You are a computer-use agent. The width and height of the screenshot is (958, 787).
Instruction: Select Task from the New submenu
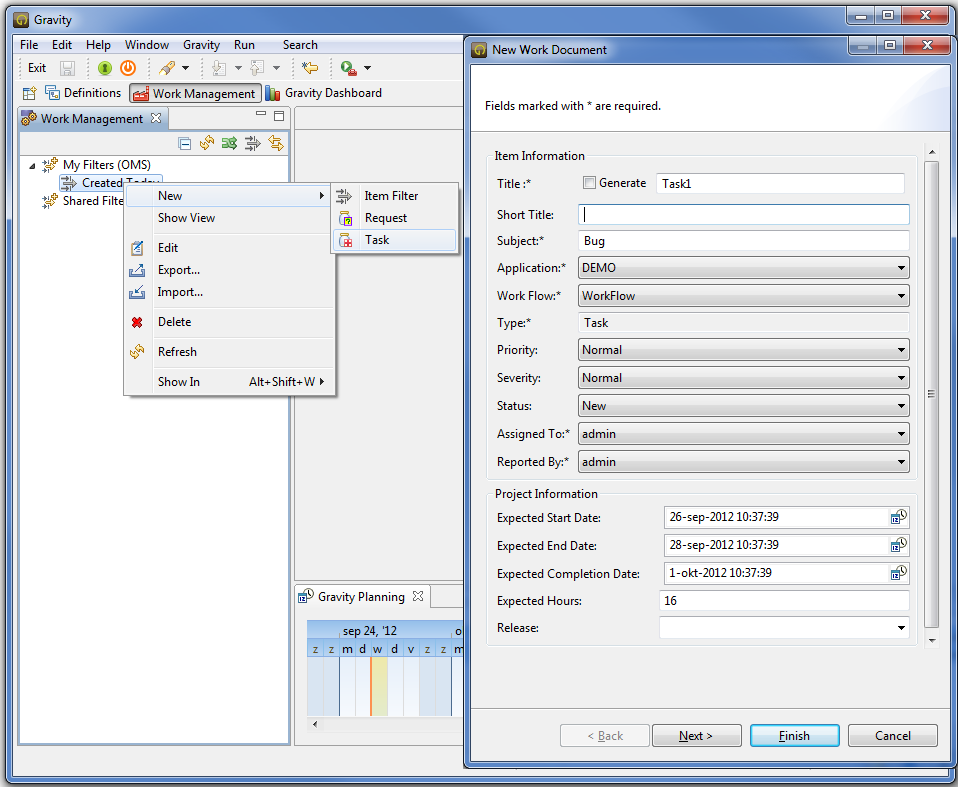tap(377, 240)
